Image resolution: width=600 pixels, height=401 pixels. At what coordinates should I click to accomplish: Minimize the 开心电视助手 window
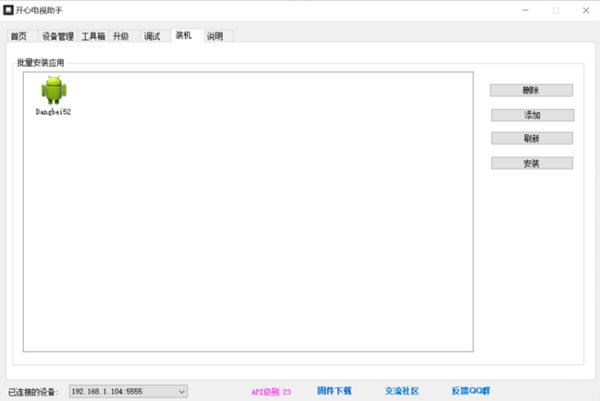(525, 10)
